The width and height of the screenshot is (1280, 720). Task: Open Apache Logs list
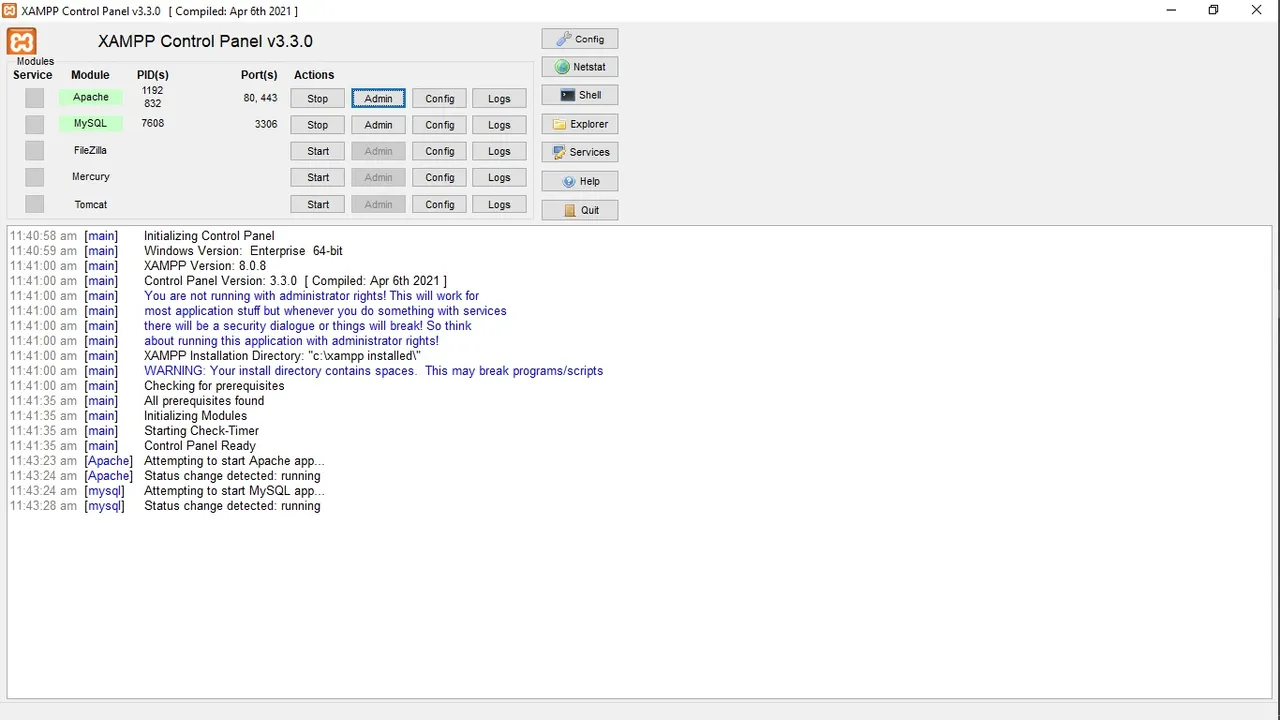pos(500,98)
